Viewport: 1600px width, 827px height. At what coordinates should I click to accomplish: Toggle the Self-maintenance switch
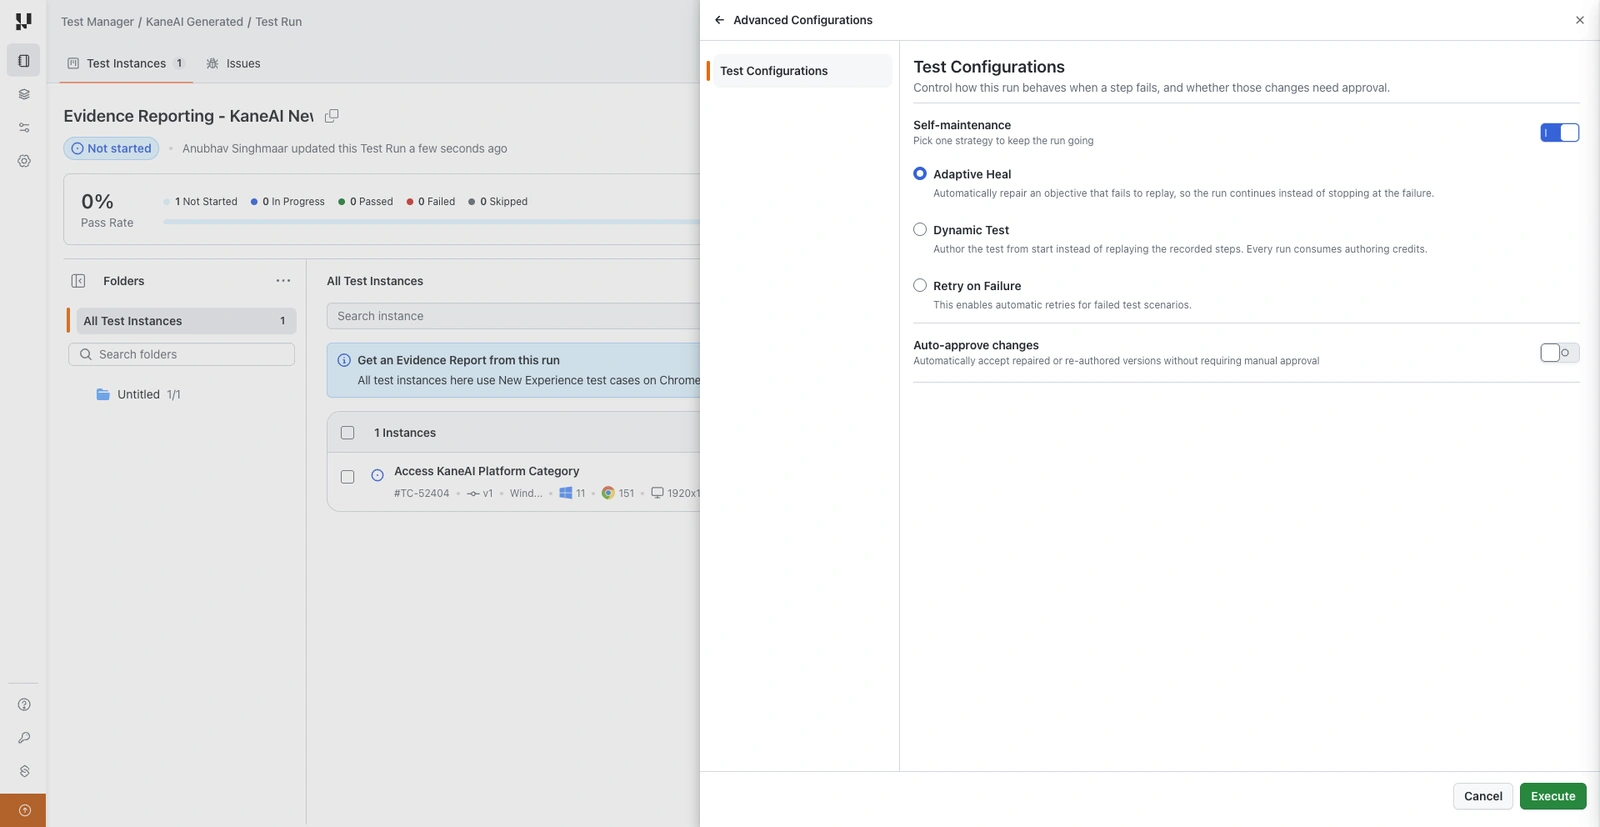[1559, 133]
